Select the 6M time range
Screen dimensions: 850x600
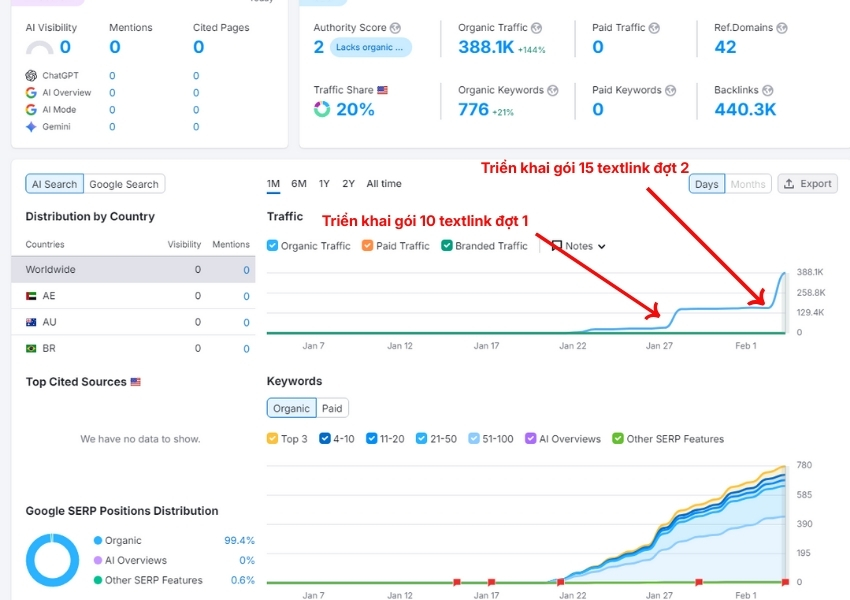(299, 184)
